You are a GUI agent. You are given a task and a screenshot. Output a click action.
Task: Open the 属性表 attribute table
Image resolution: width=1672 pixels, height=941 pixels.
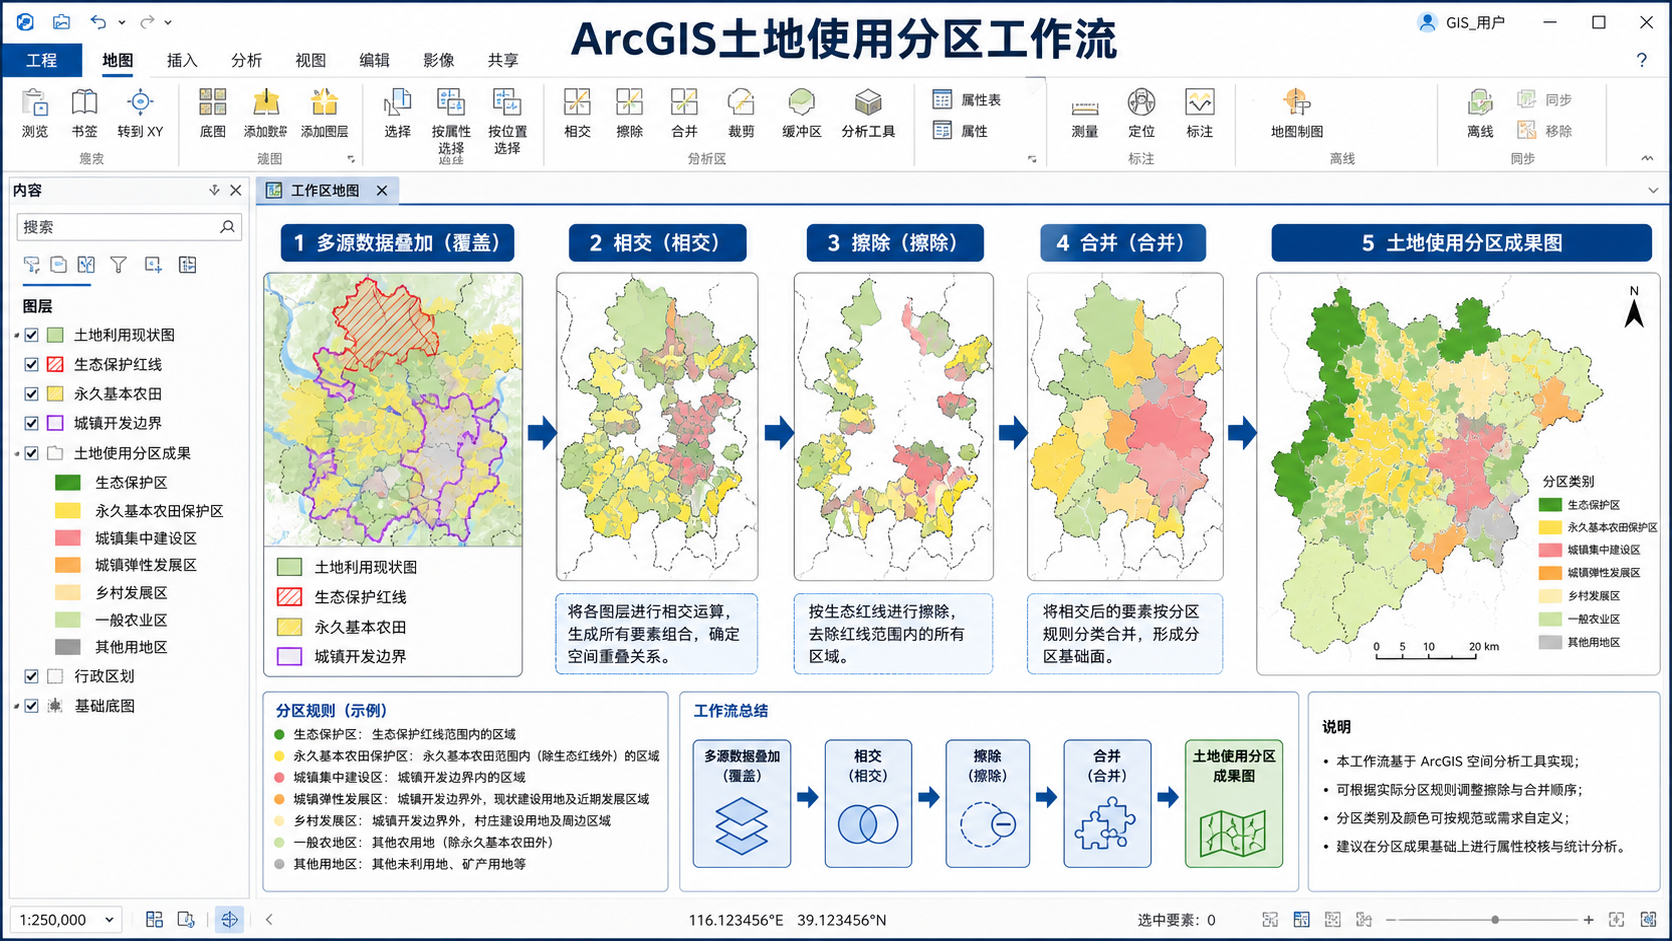coord(966,100)
